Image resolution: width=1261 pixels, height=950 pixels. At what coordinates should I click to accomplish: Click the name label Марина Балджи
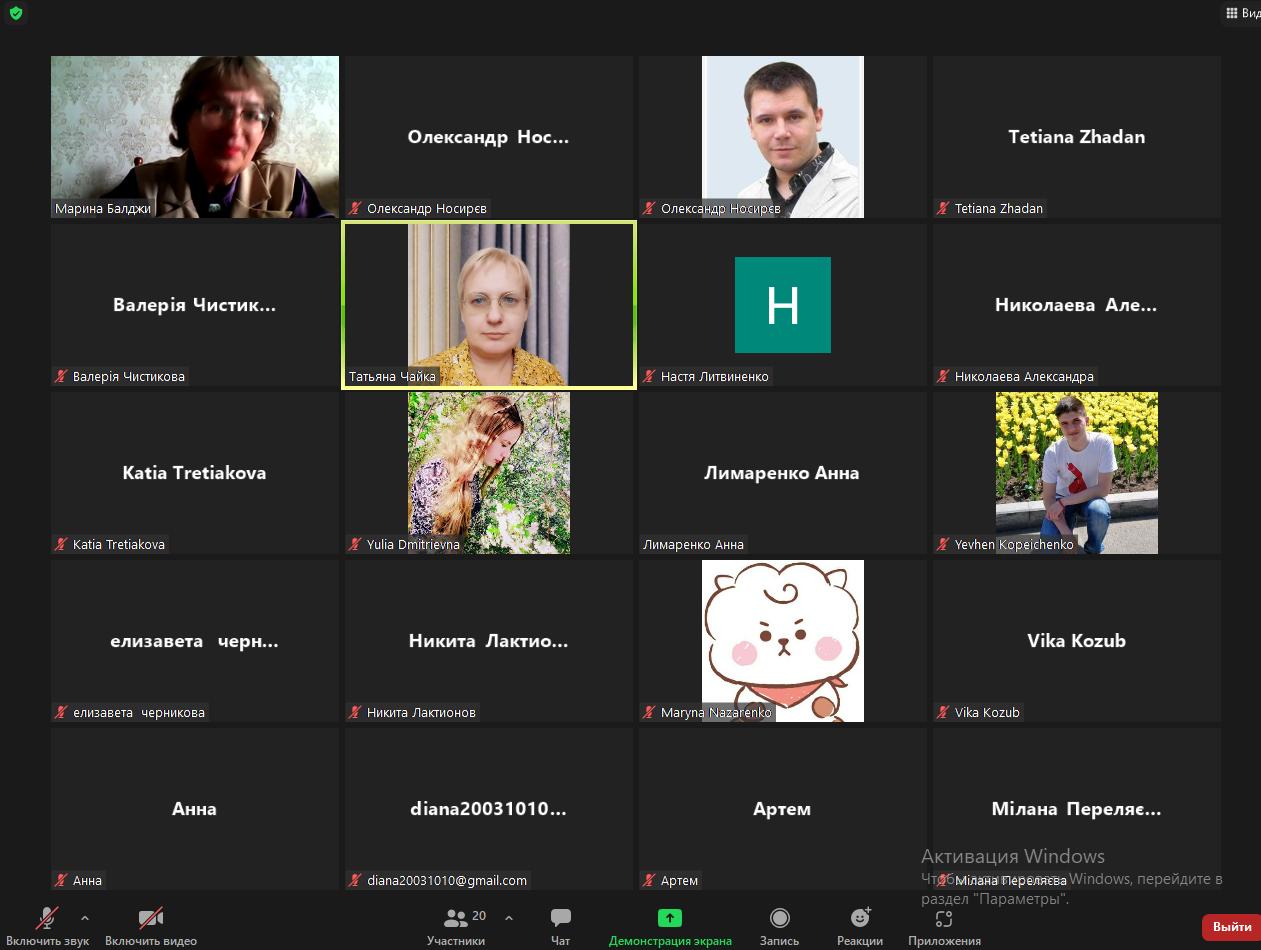click(103, 208)
